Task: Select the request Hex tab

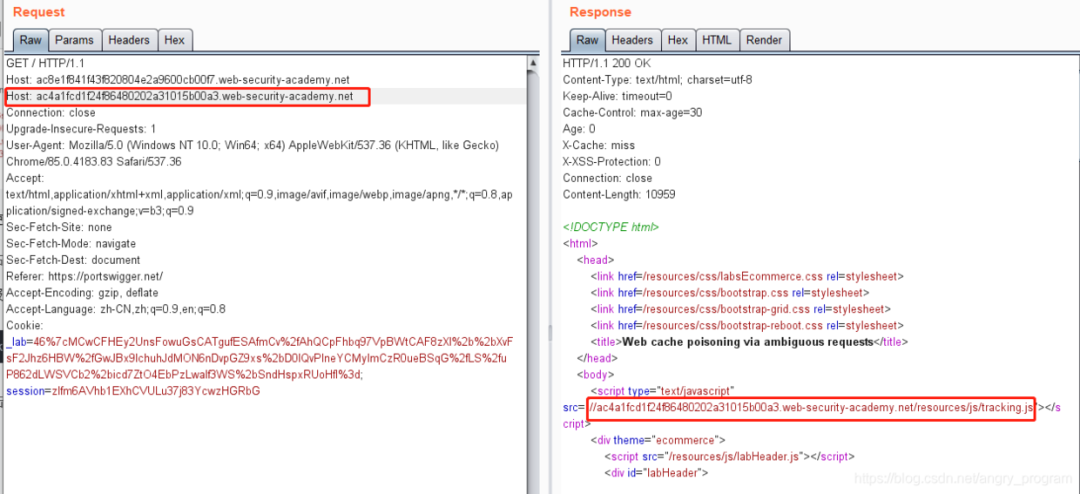Action: (174, 40)
